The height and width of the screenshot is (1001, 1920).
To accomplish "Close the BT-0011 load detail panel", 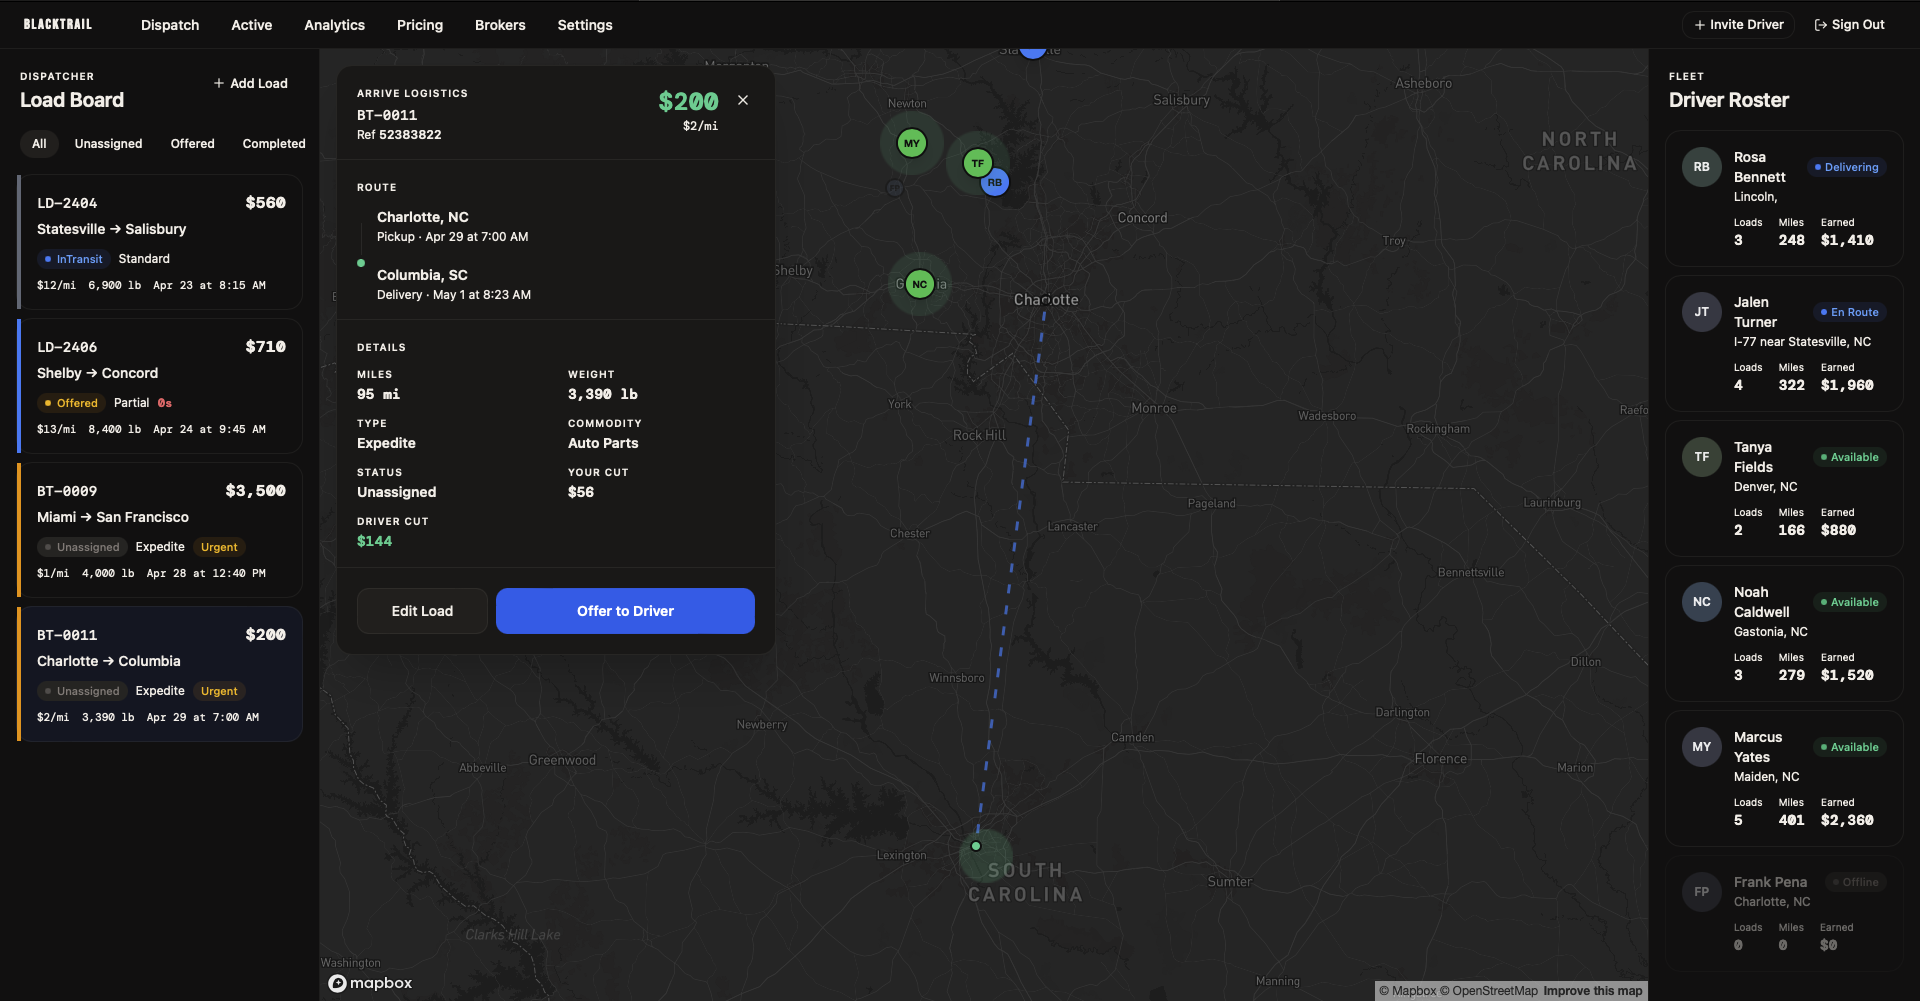I will pyautogui.click(x=743, y=100).
